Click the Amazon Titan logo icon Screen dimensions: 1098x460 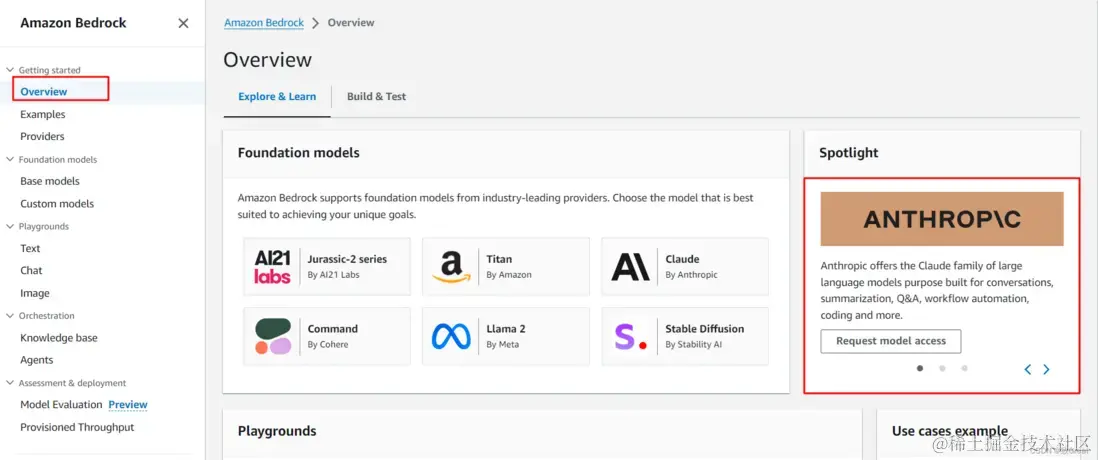tap(451, 266)
